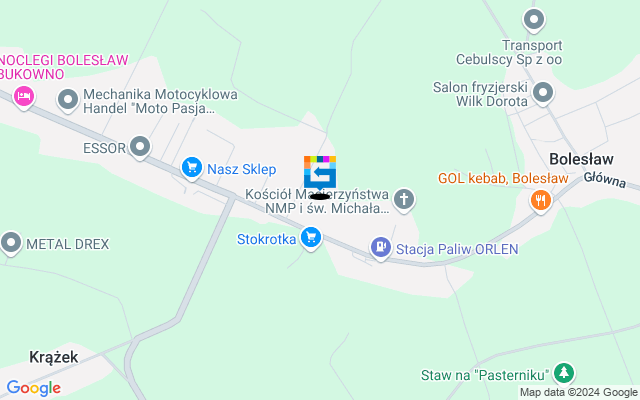
Task: Click the Map data ©2024 Google attribution
Action: coord(578,392)
